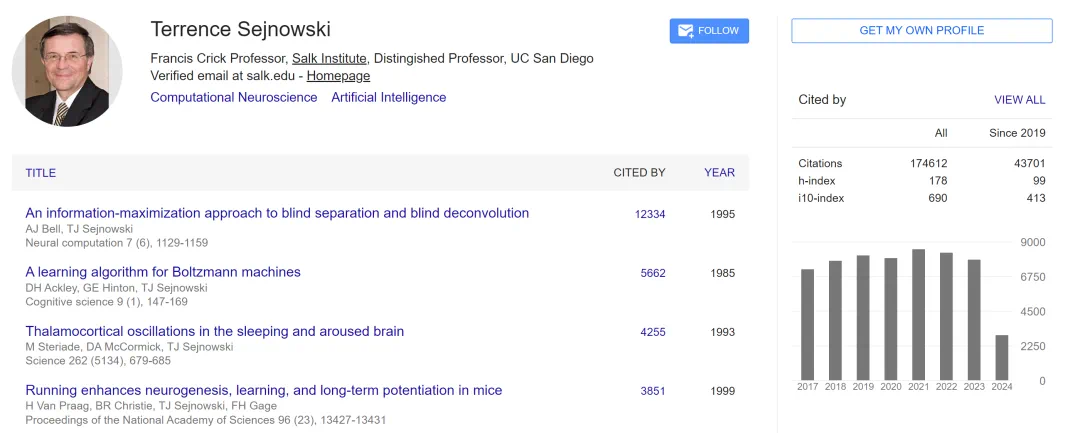
Task: Click the 2021 bar in citations chart
Action: click(x=918, y=314)
